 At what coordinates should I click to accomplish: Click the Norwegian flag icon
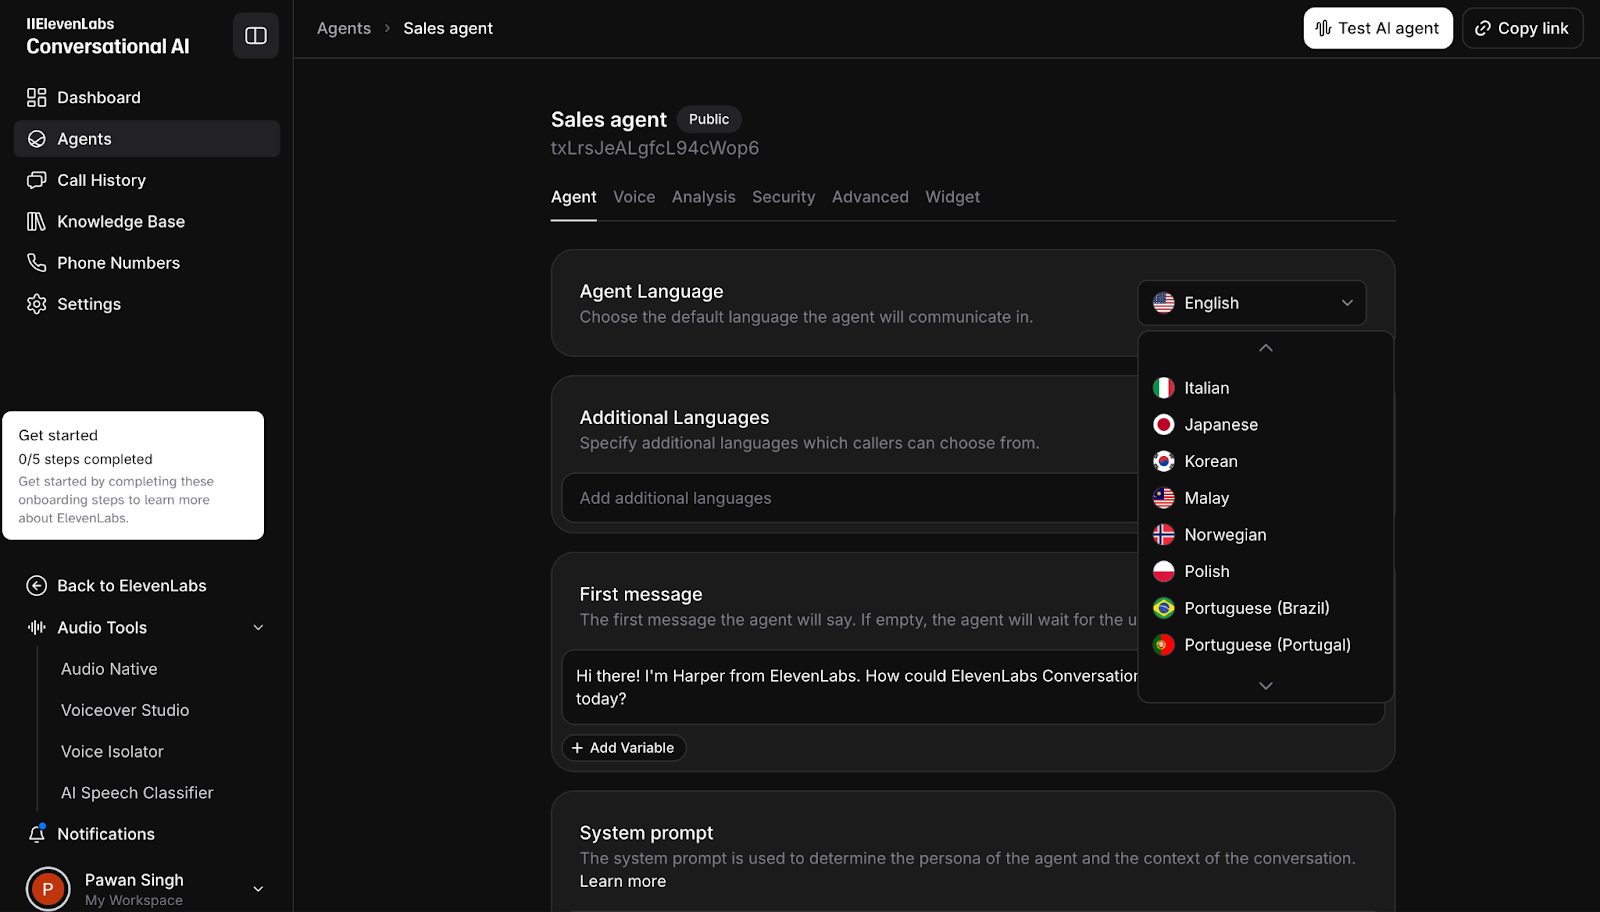(1164, 535)
